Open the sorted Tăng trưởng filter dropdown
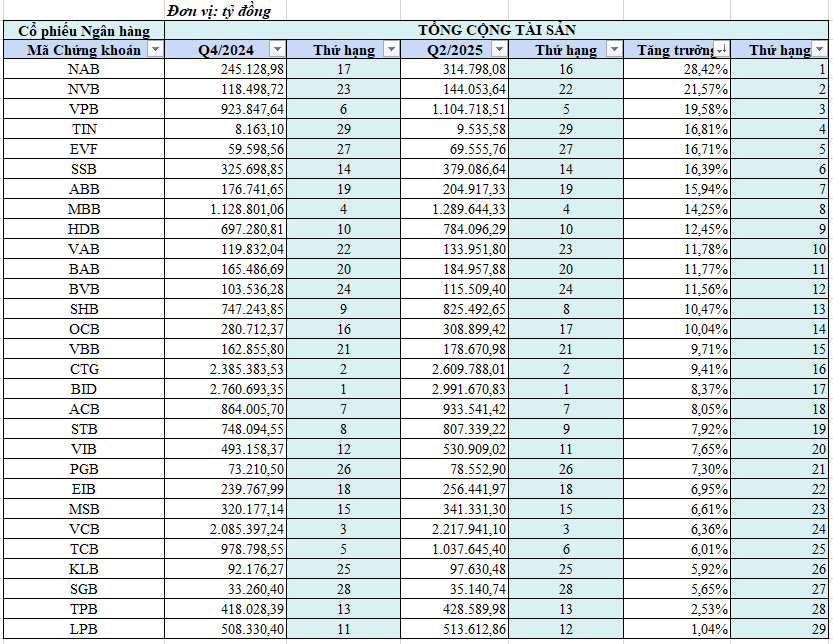Image resolution: width=833 pixels, height=644 pixels. pos(721,49)
